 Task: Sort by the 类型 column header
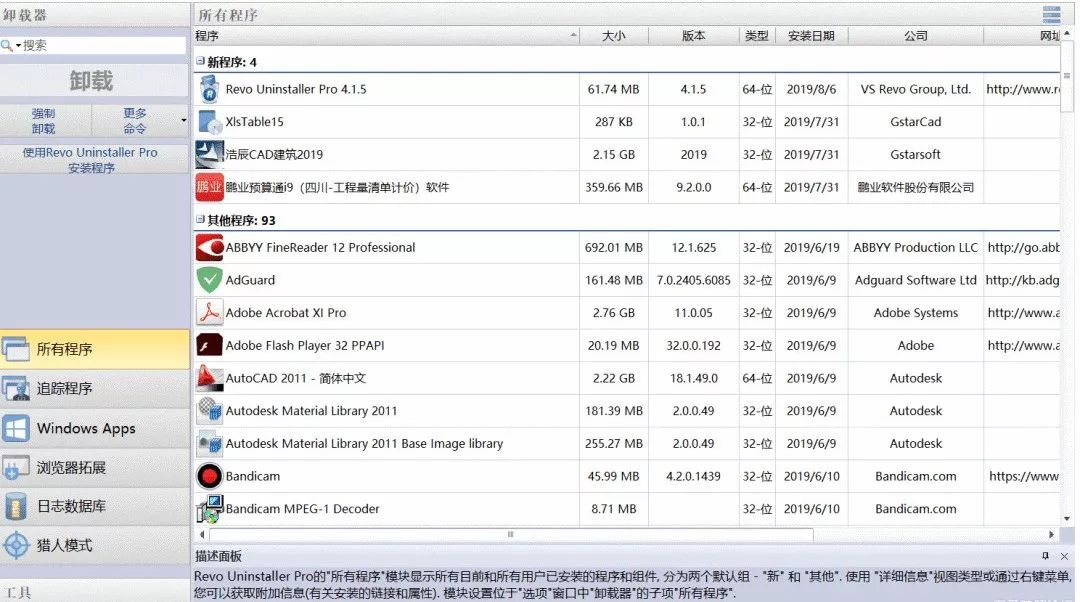(757, 36)
